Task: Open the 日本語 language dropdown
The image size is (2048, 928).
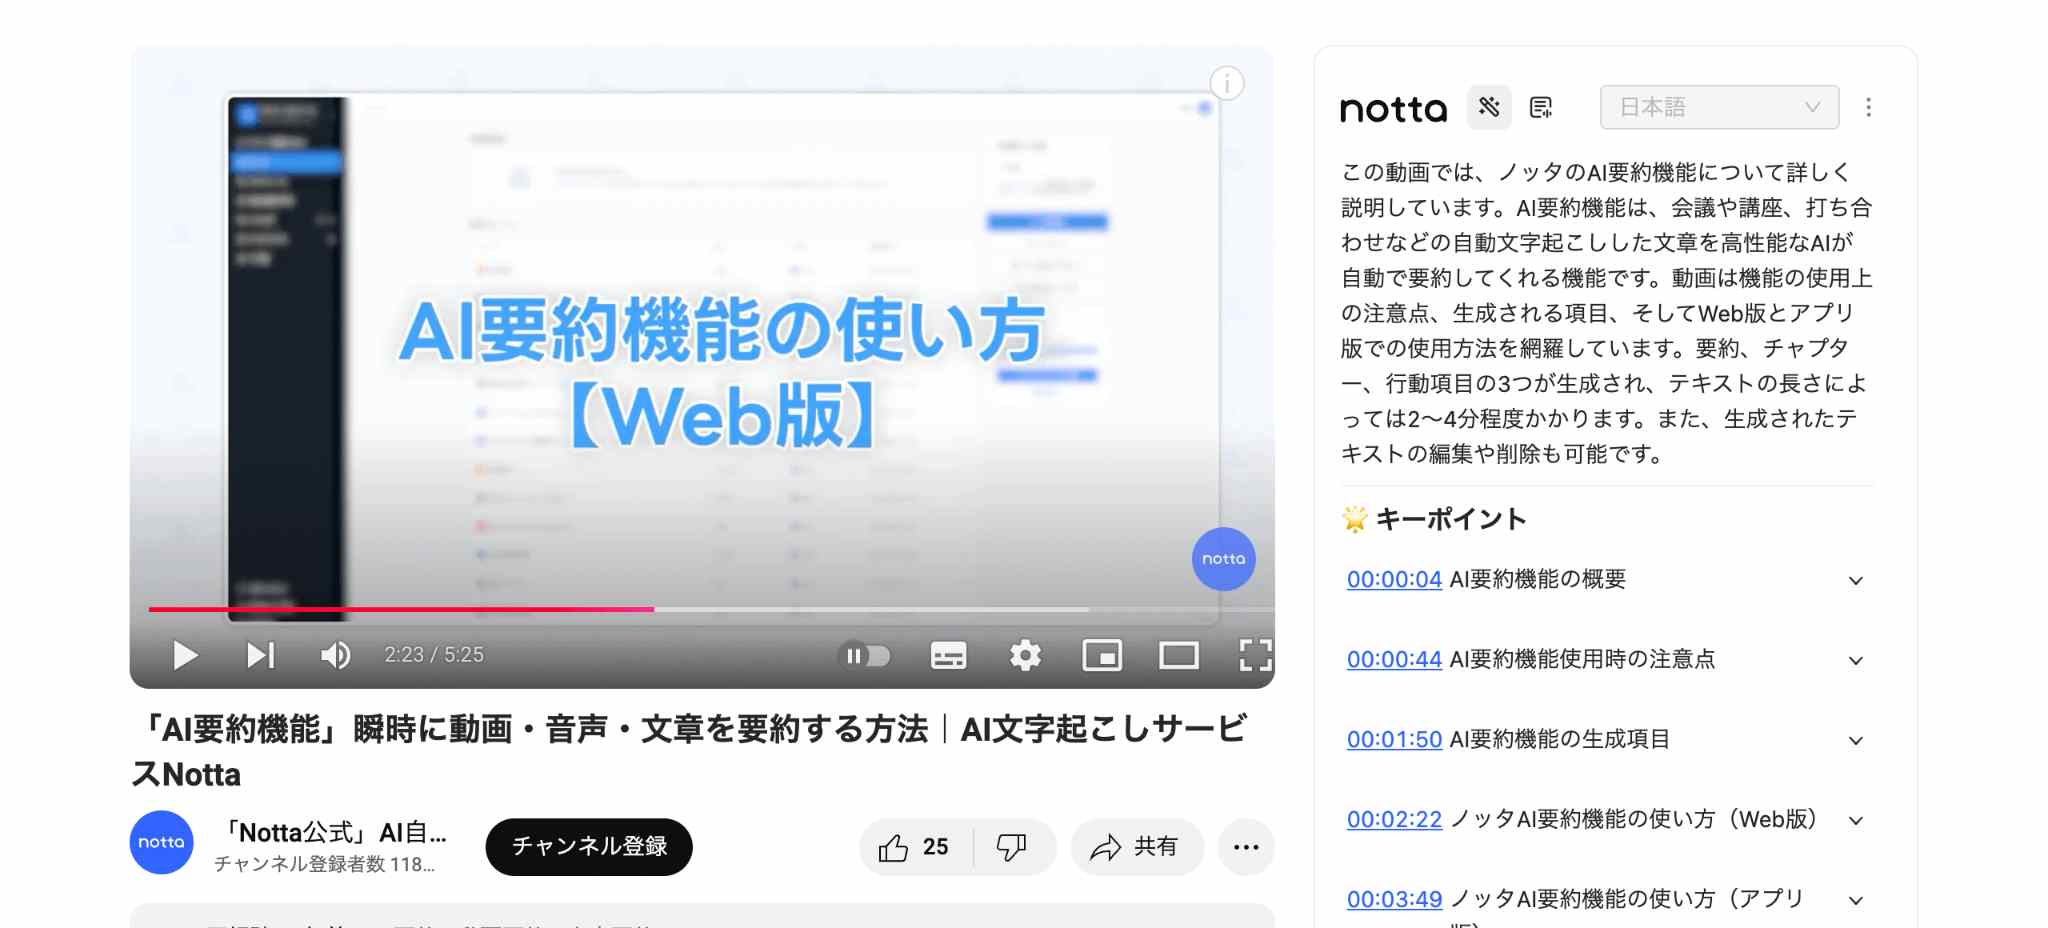Action: coord(1719,107)
